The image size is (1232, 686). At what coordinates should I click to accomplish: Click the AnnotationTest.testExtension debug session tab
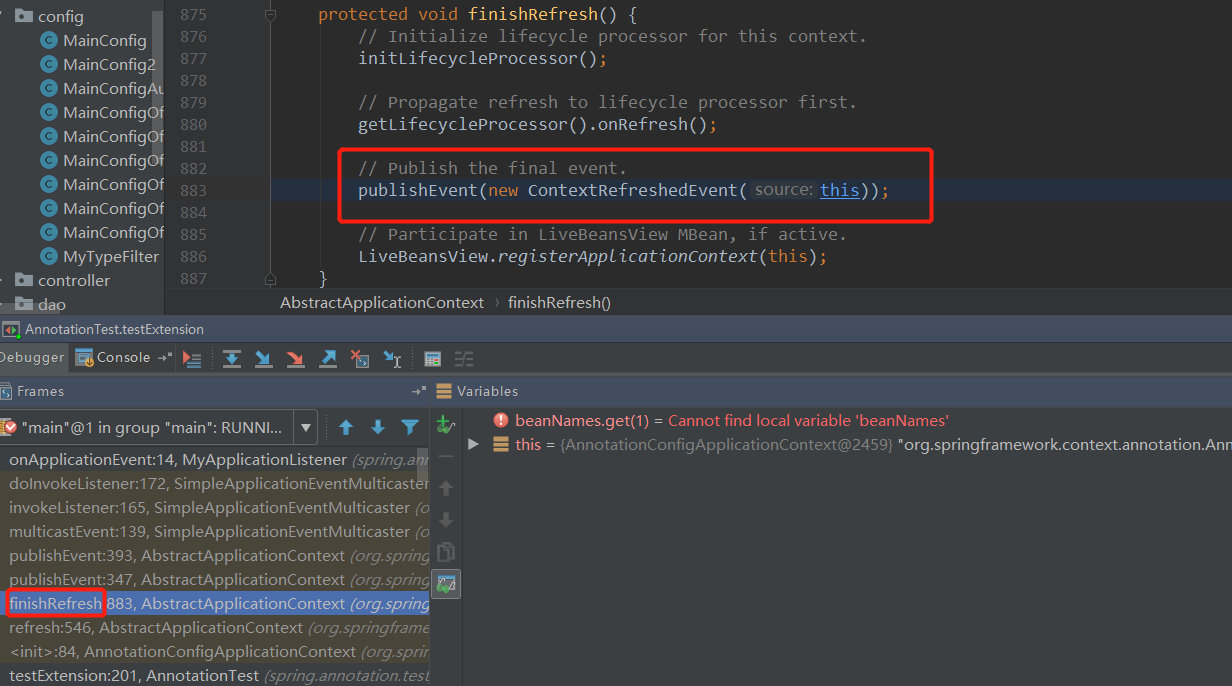pos(114,329)
